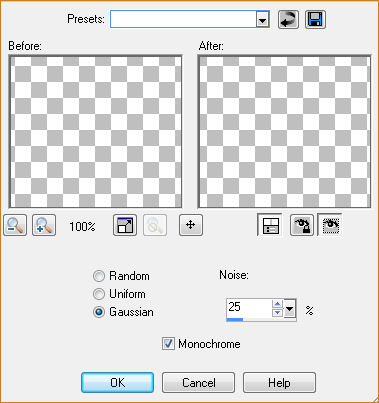This screenshot has height=403, width=379.
Task: Click the Noise percentage input field
Action: (249, 308)
